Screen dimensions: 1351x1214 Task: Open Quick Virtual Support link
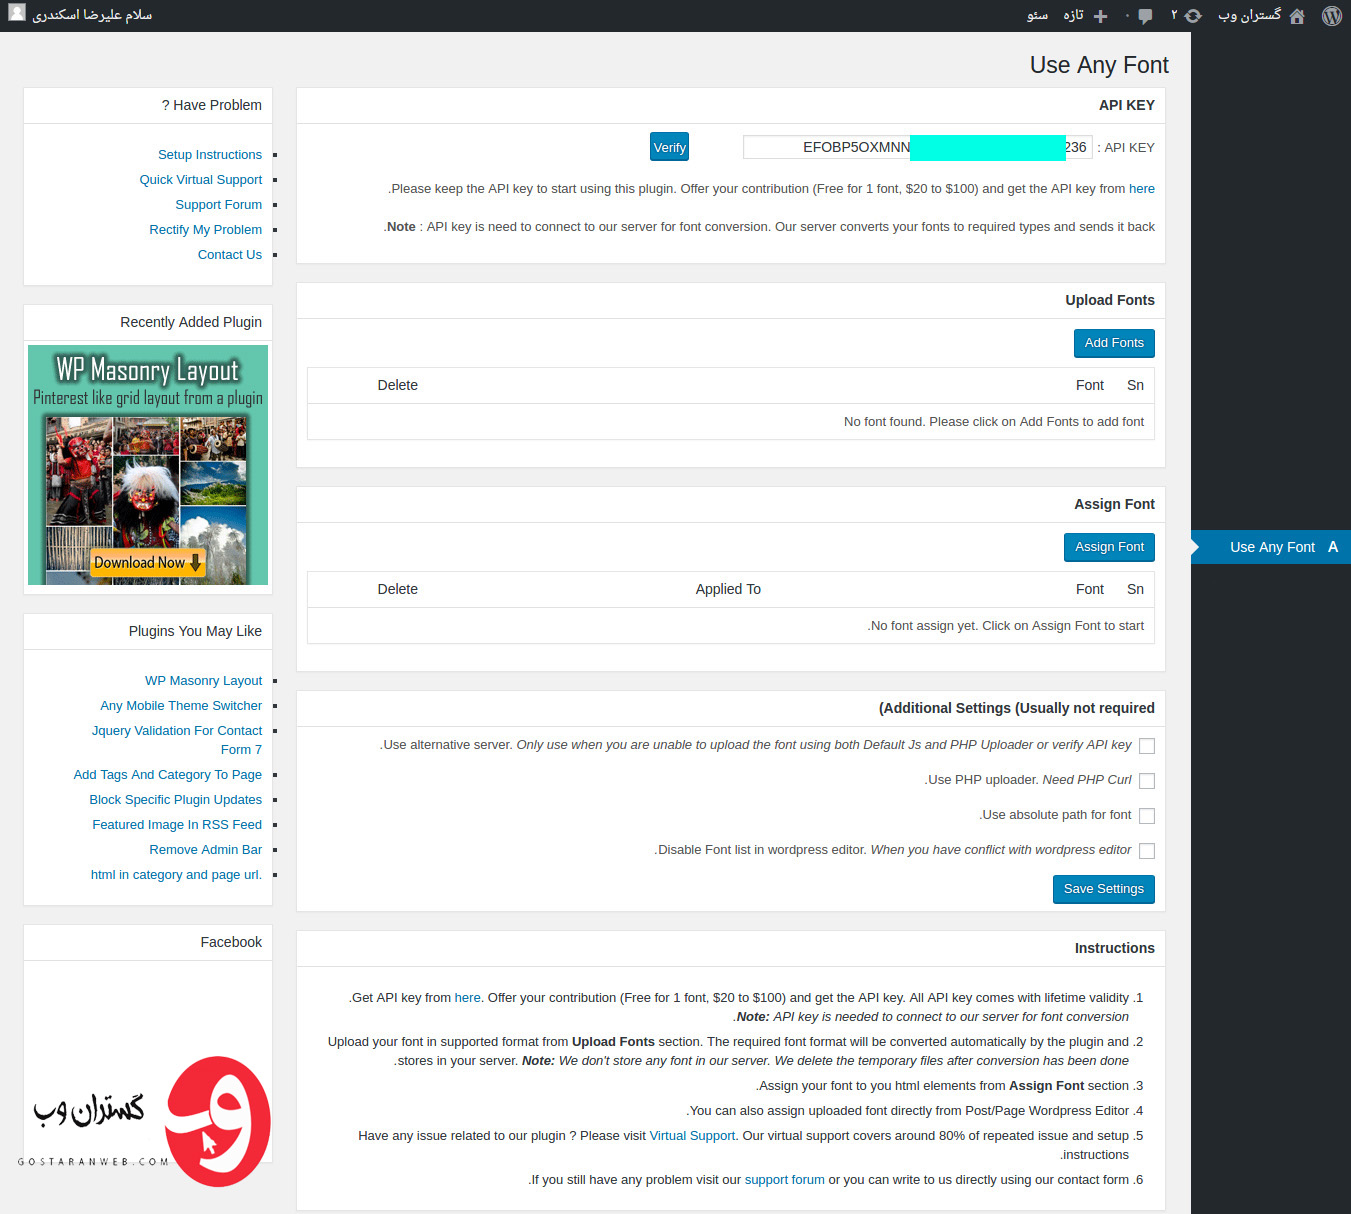pyautogui.click(x=201, y=180)
